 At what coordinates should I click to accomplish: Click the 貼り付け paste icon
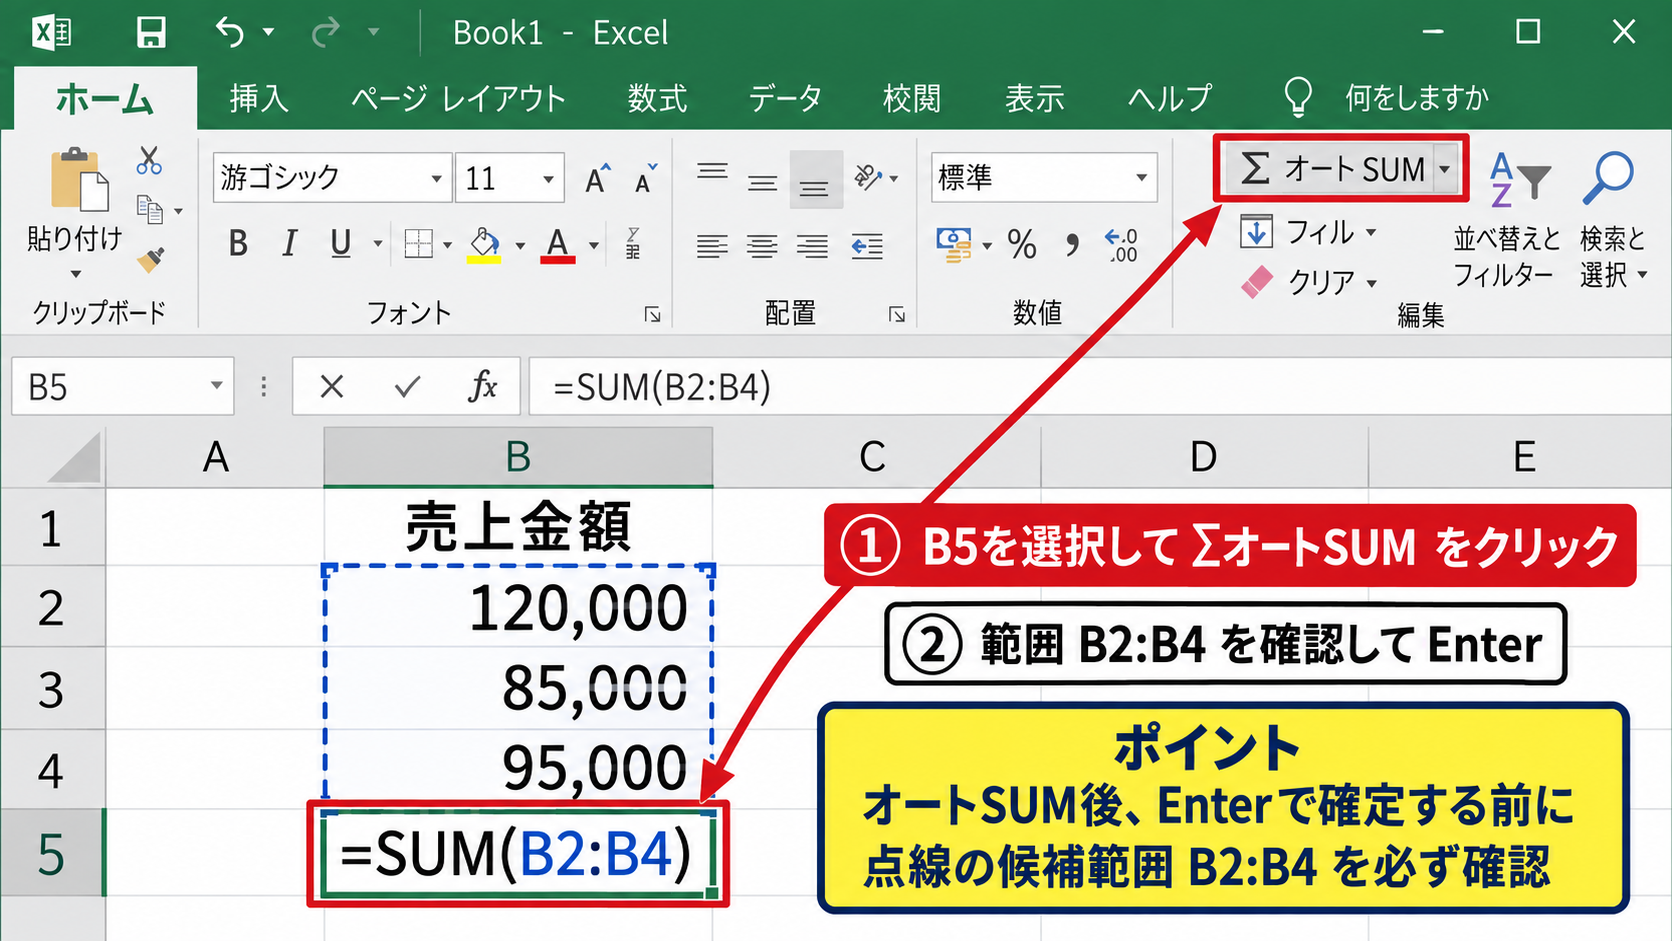(x=79, y=180)
